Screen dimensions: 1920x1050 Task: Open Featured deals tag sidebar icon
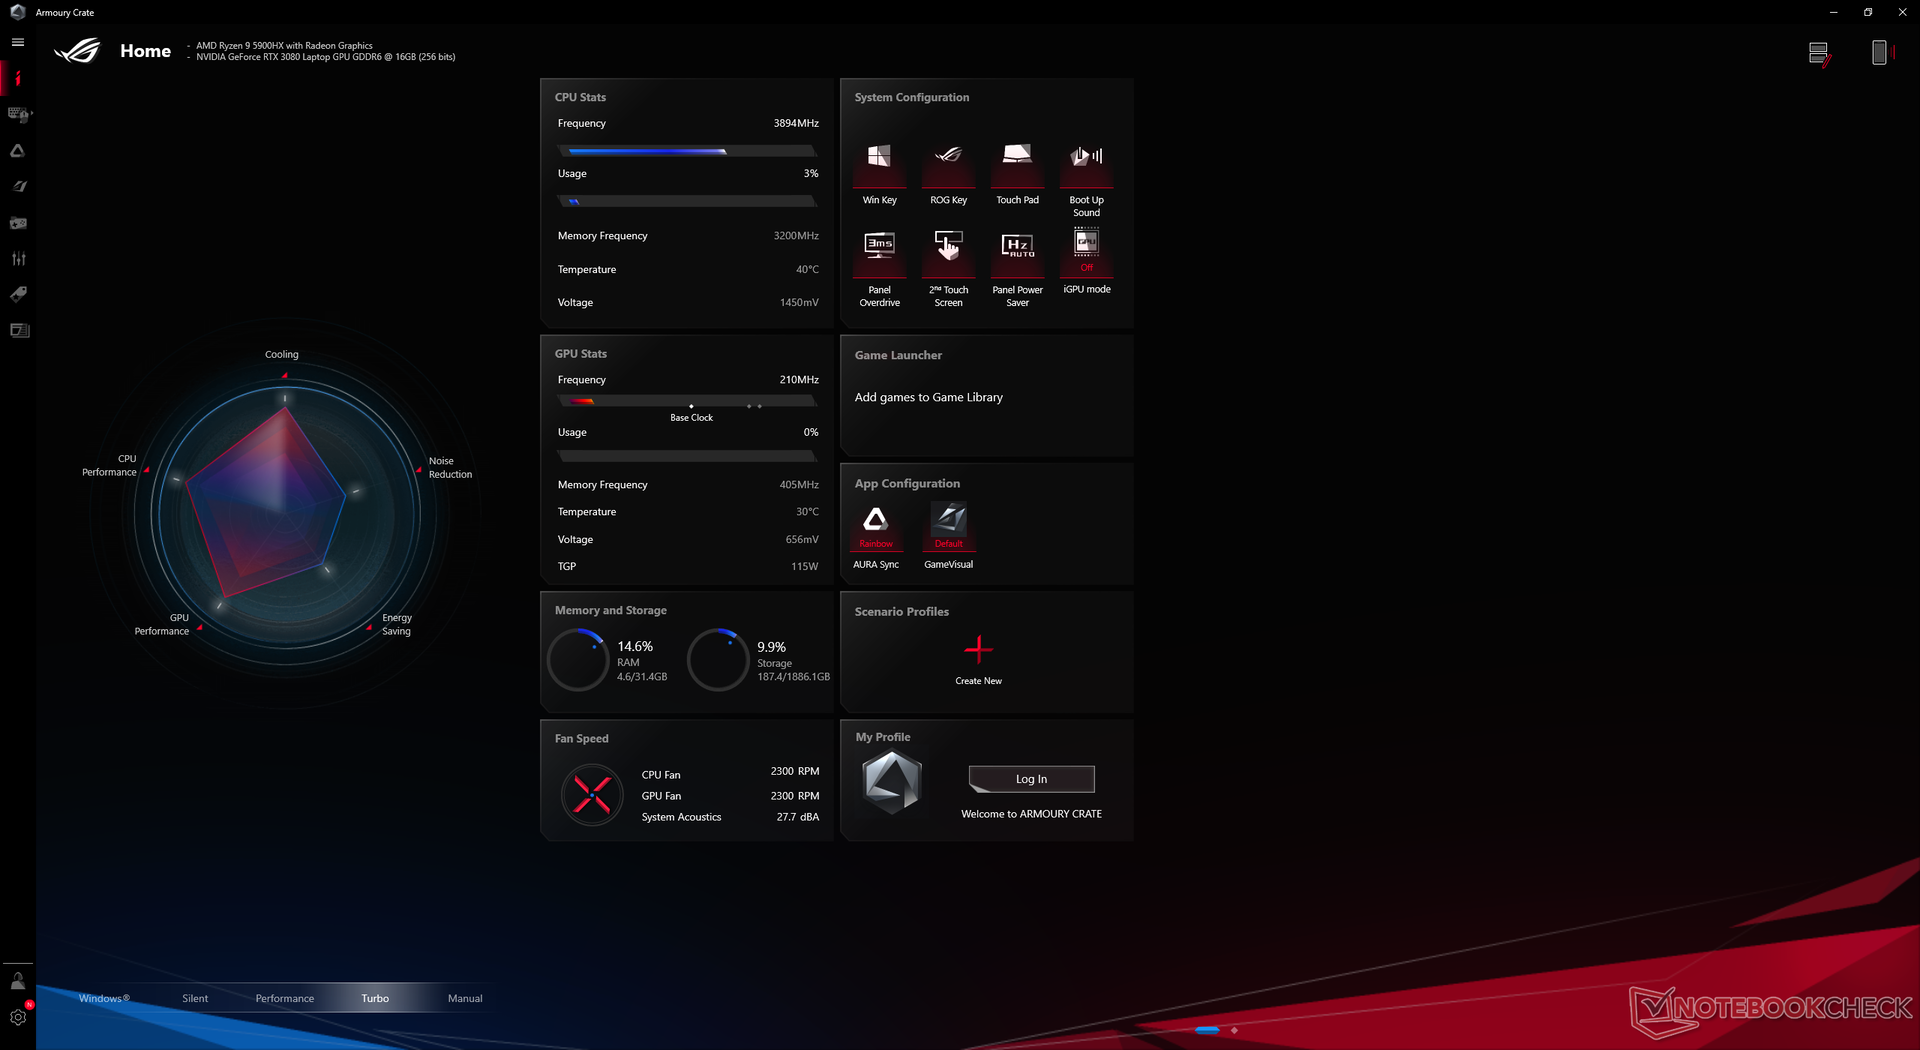18,294
